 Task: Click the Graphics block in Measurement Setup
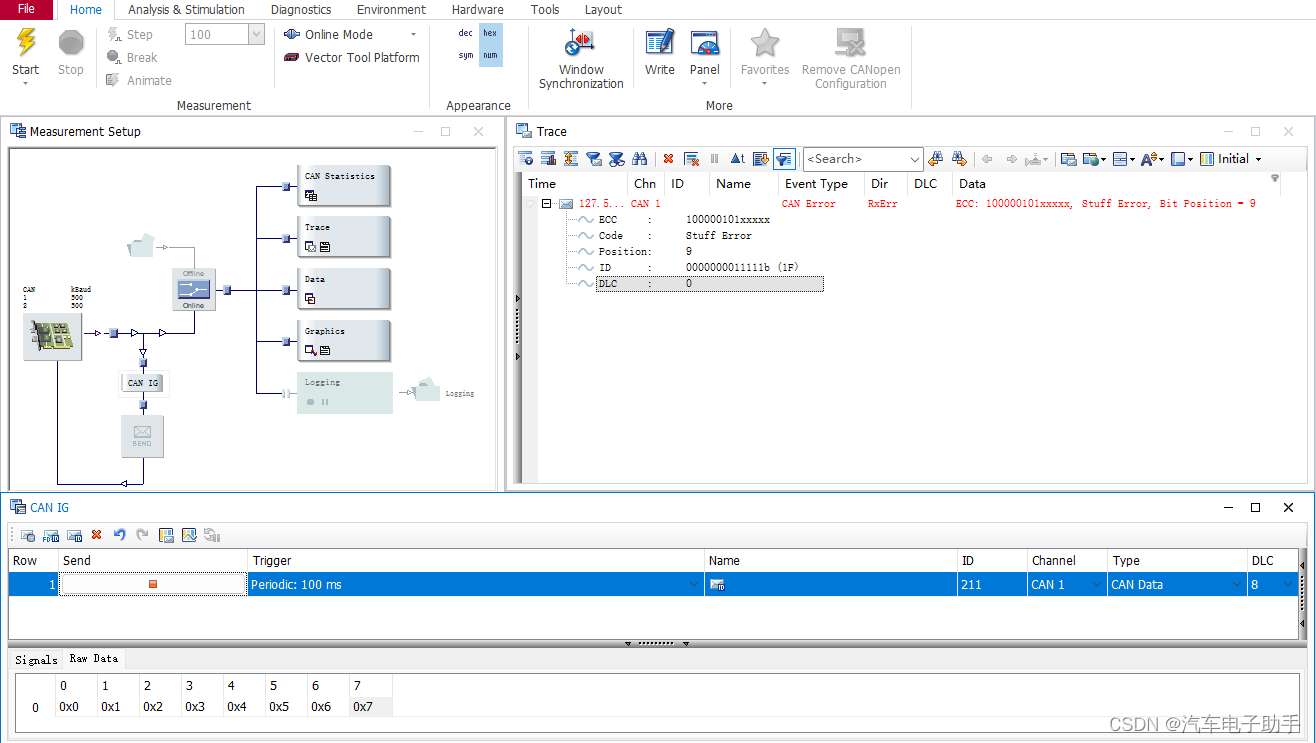343,340
